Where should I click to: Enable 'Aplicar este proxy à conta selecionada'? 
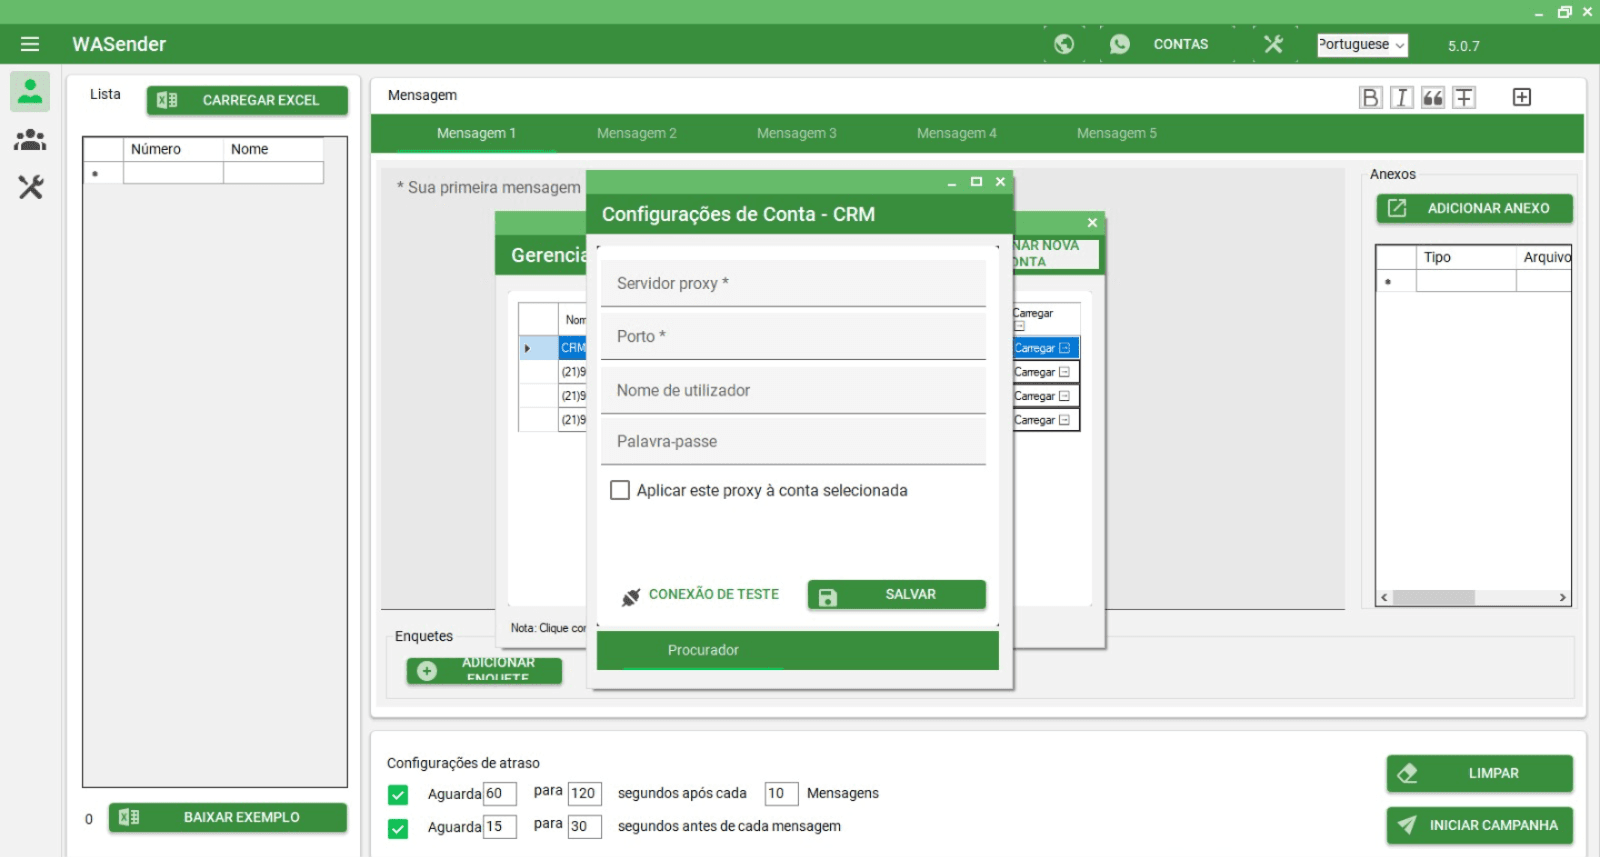620,490
